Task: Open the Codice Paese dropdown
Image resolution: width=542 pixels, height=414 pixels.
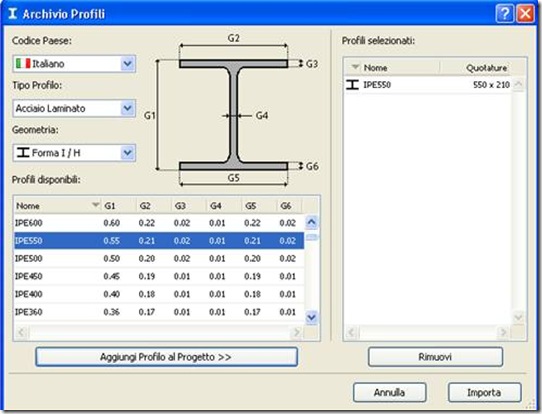Action: 127,64
